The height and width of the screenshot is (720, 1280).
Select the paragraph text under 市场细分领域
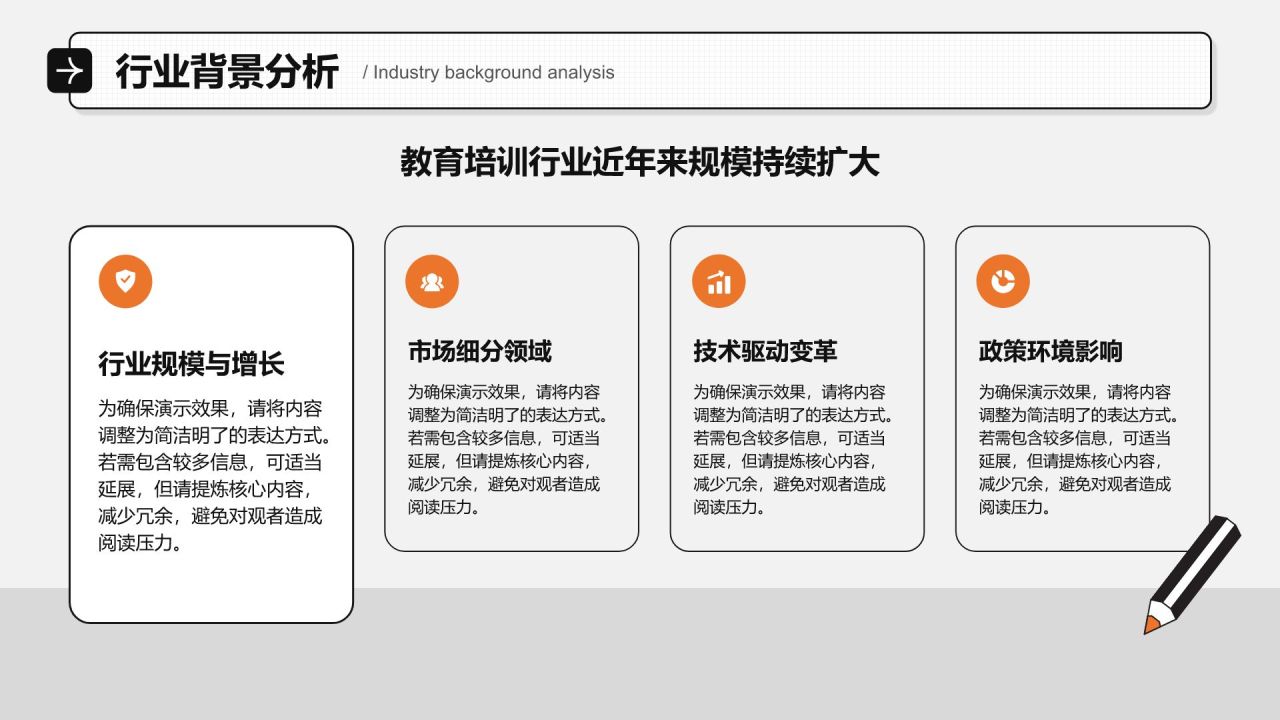(510, 449)
